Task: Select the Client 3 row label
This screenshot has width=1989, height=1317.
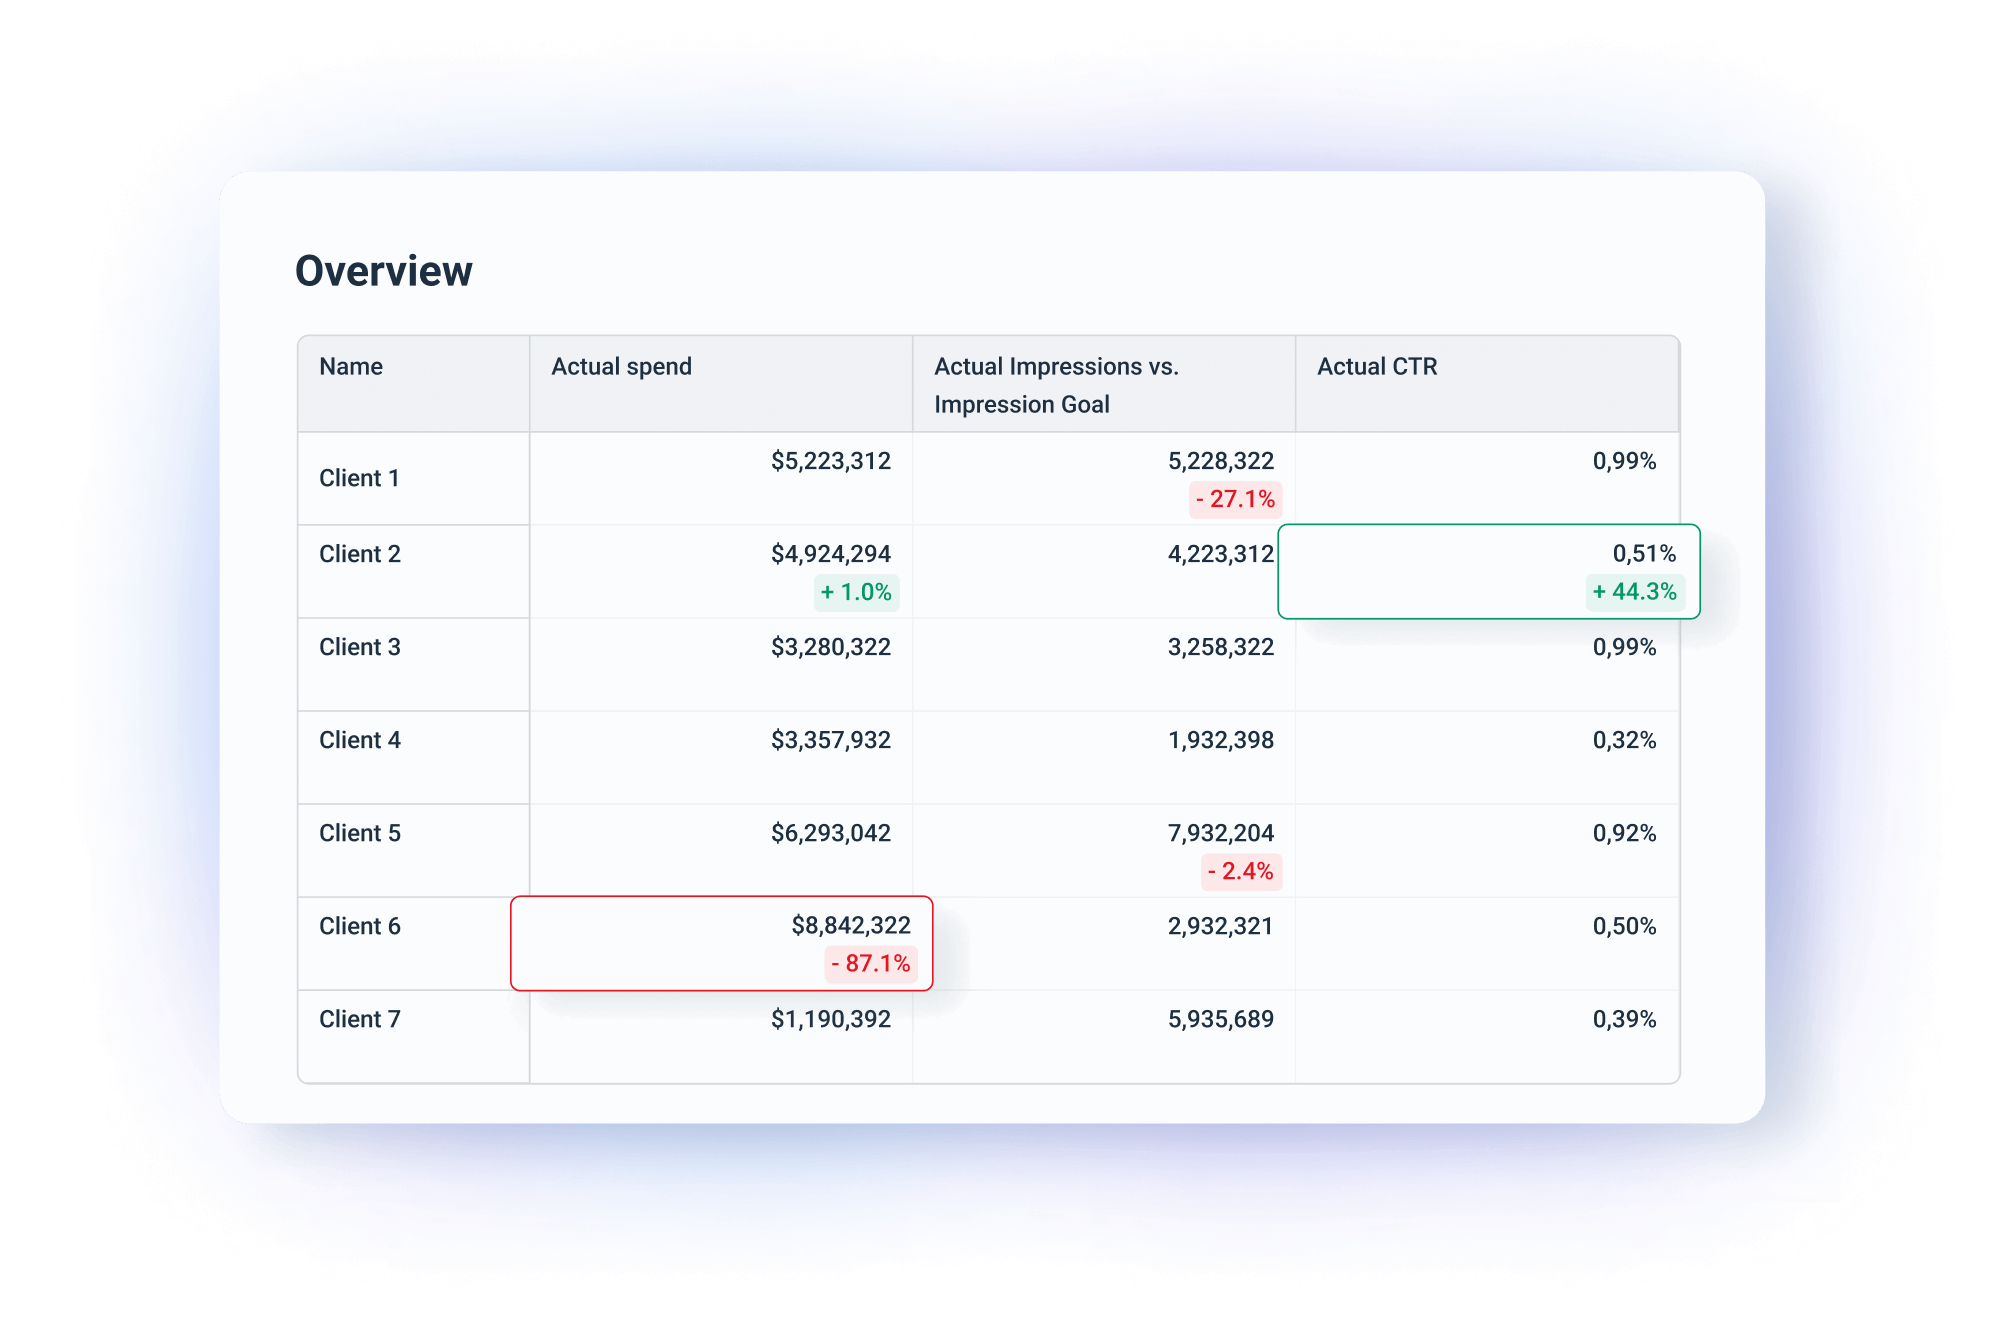Action: click(359, 647)
